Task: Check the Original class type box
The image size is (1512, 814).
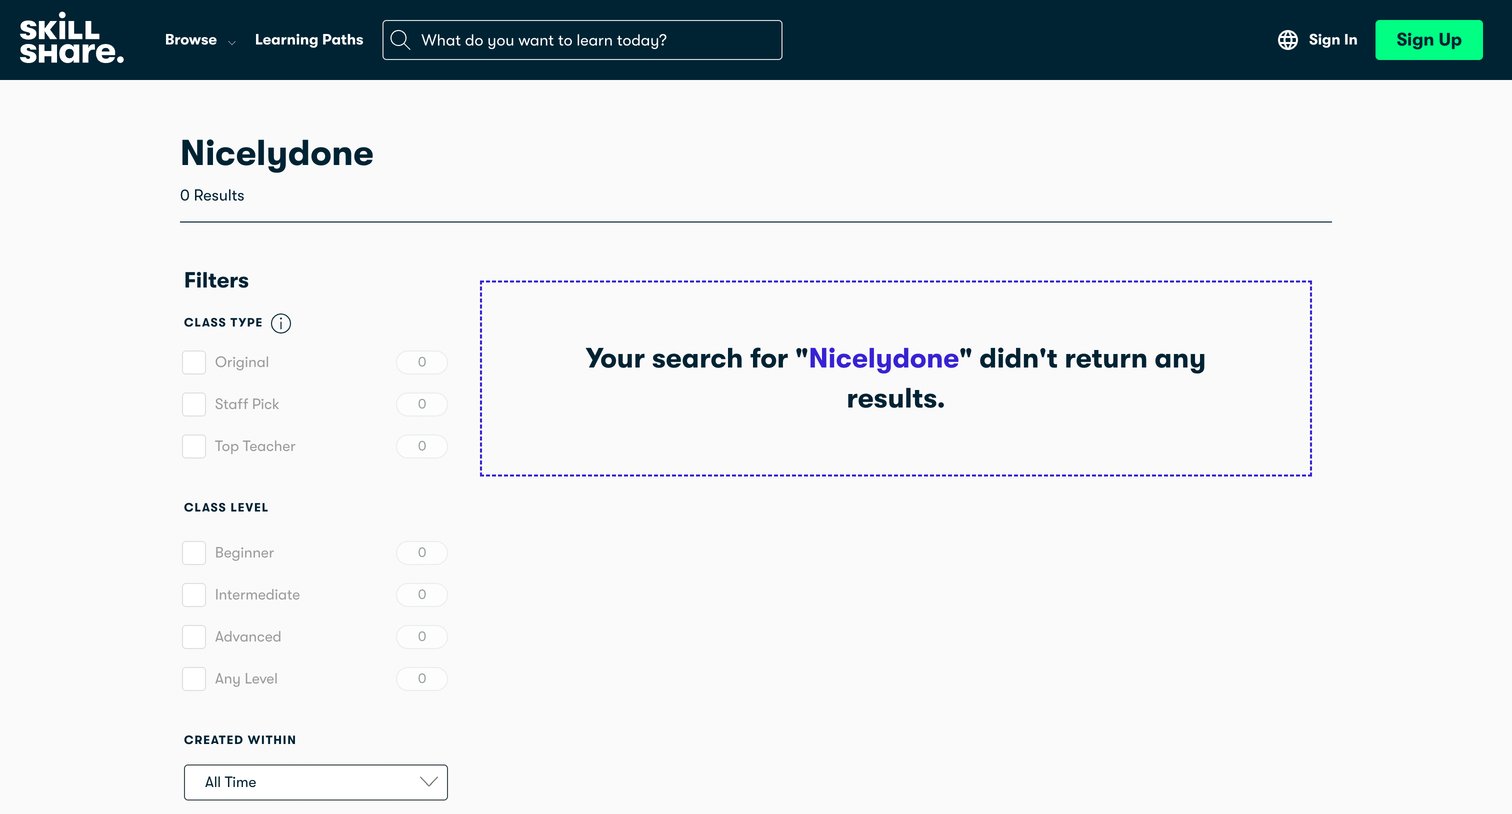Action: pyautogui.click(x=194, y=362)
